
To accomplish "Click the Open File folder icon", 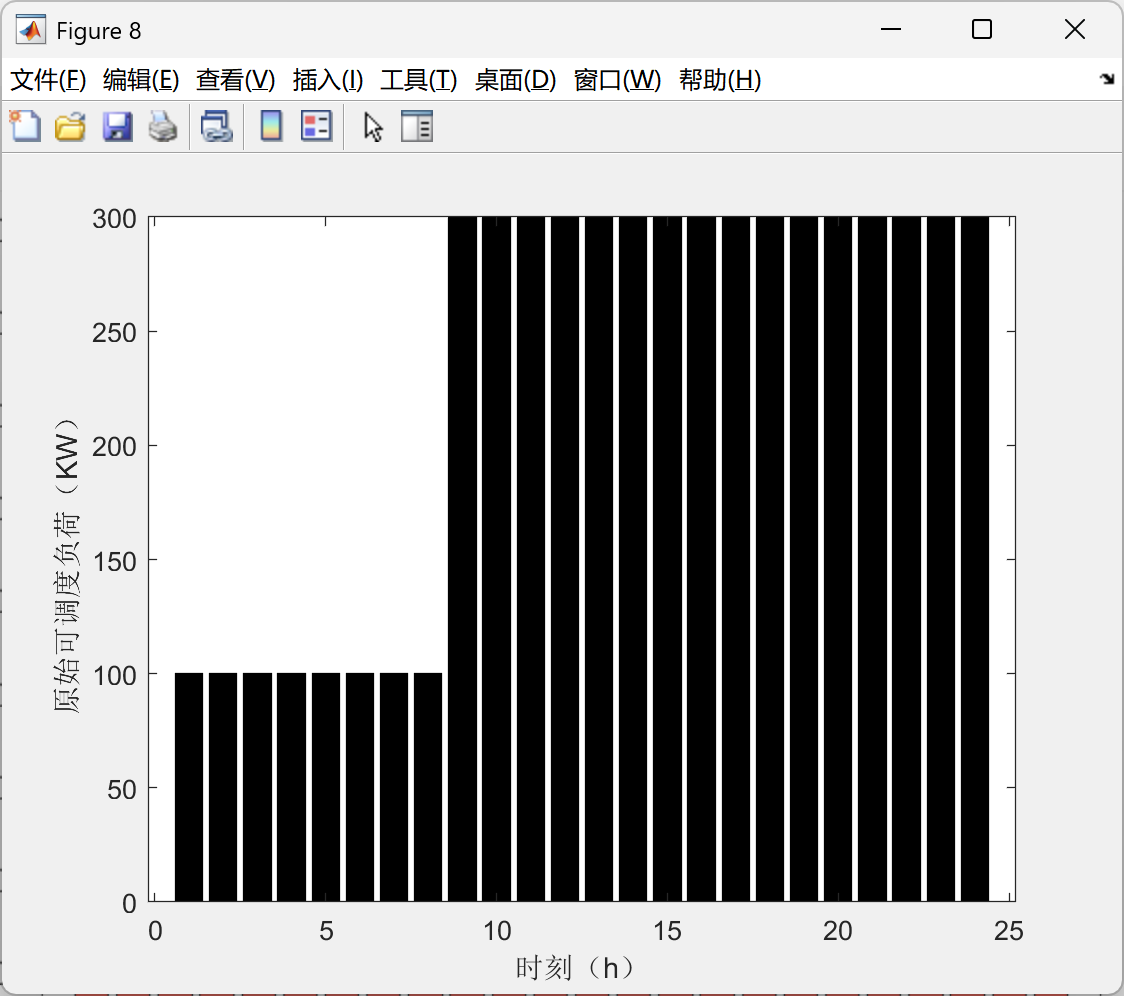I will [70, 126].
